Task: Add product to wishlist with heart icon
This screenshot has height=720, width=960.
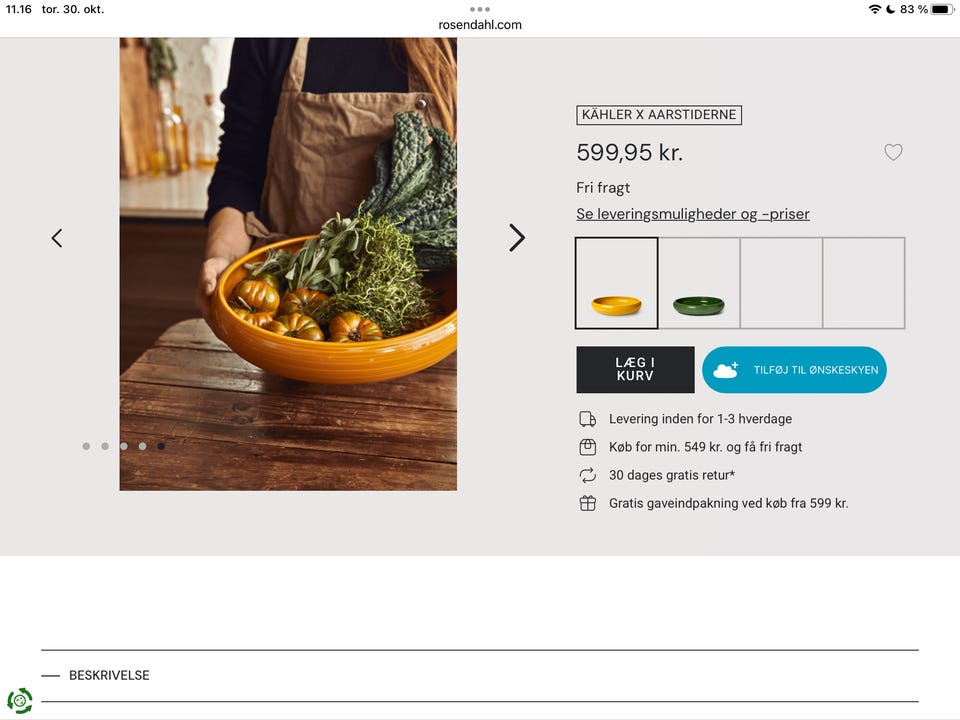Action: (x=893, y=152)
